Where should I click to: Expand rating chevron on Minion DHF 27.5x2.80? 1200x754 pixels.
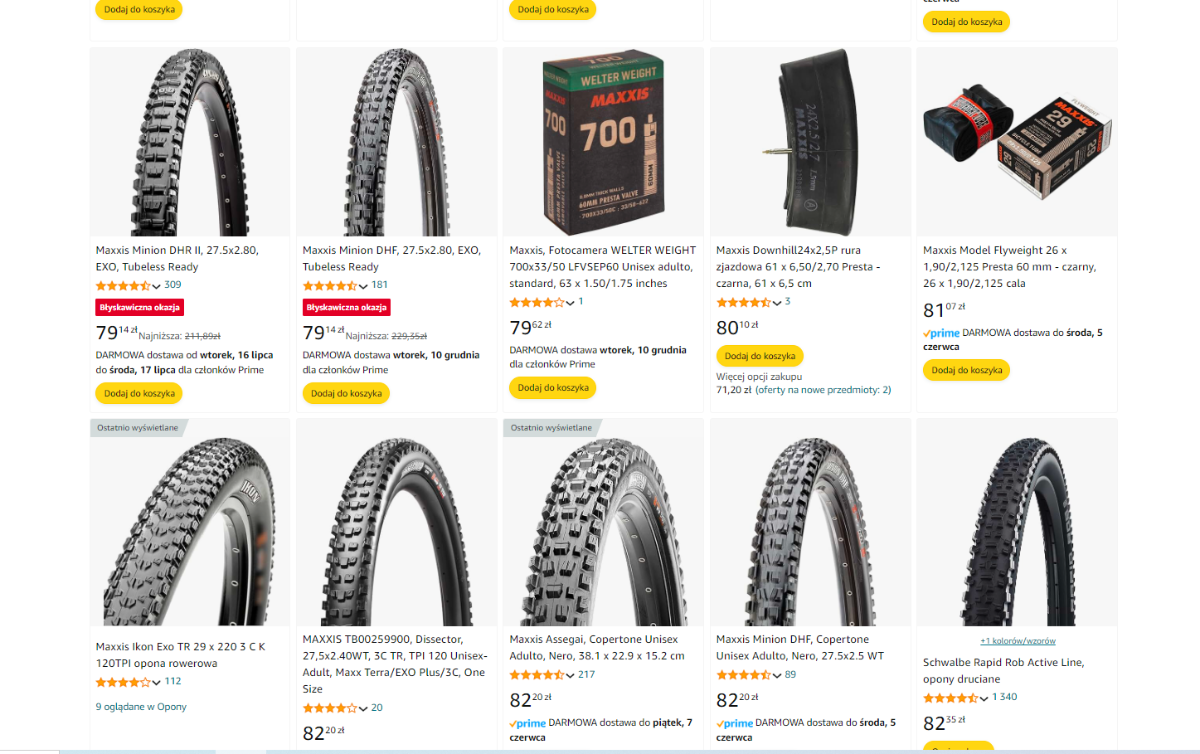pos(364,286)
